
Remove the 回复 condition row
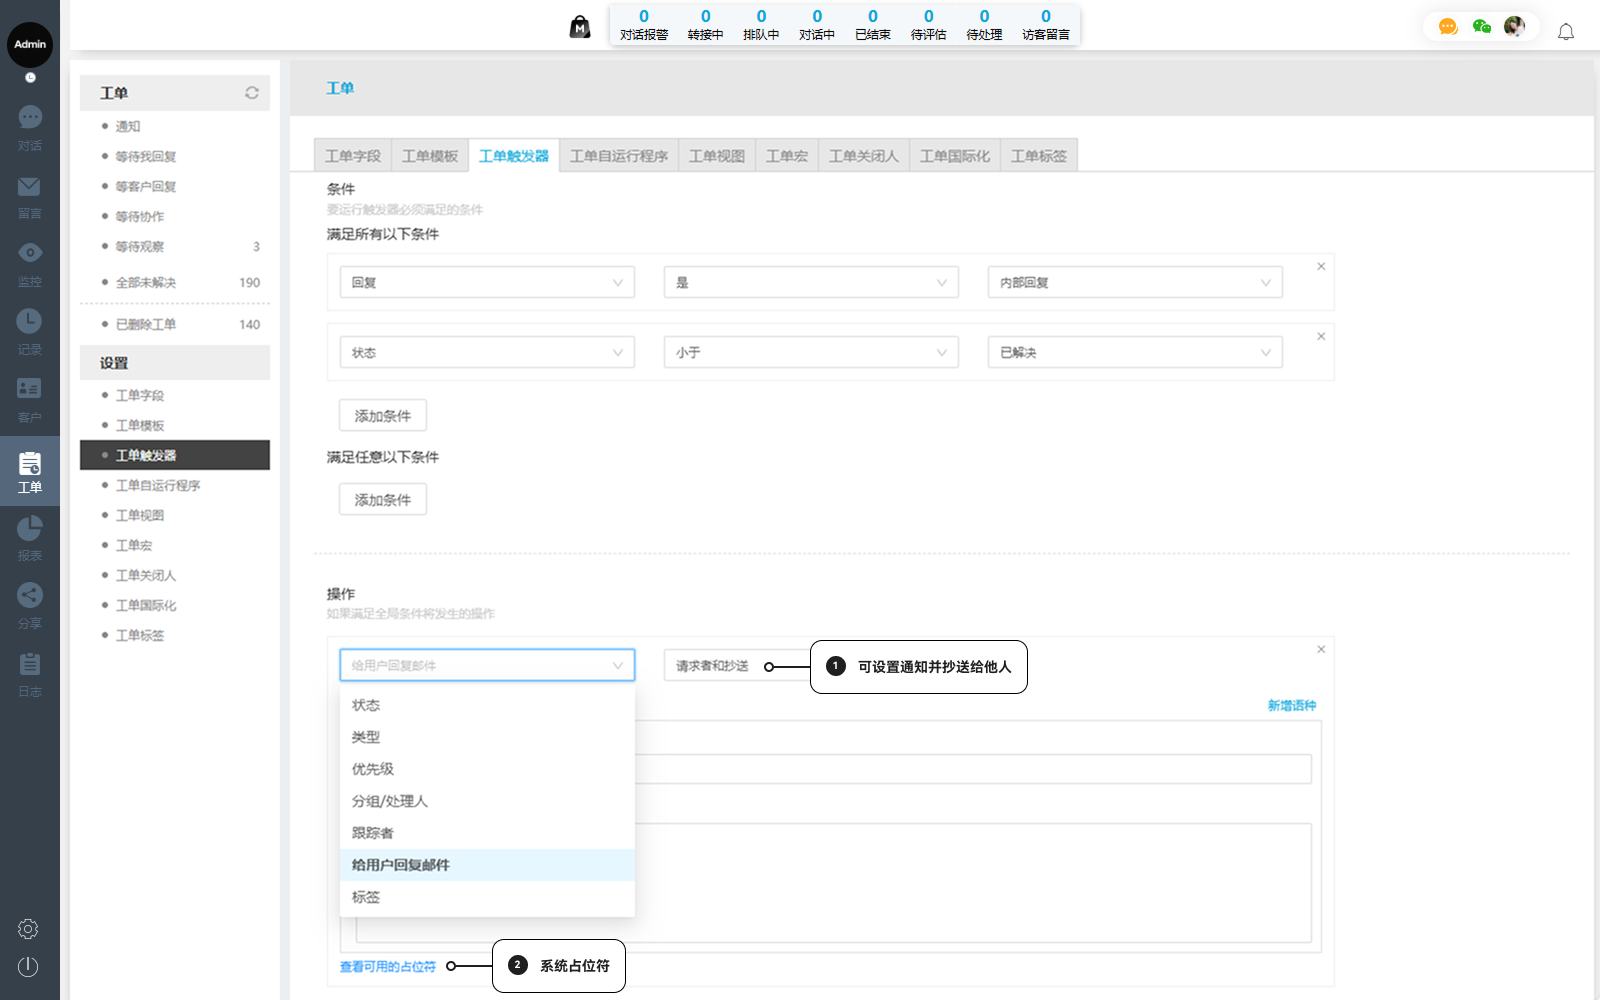click(x=1321, y=267)
